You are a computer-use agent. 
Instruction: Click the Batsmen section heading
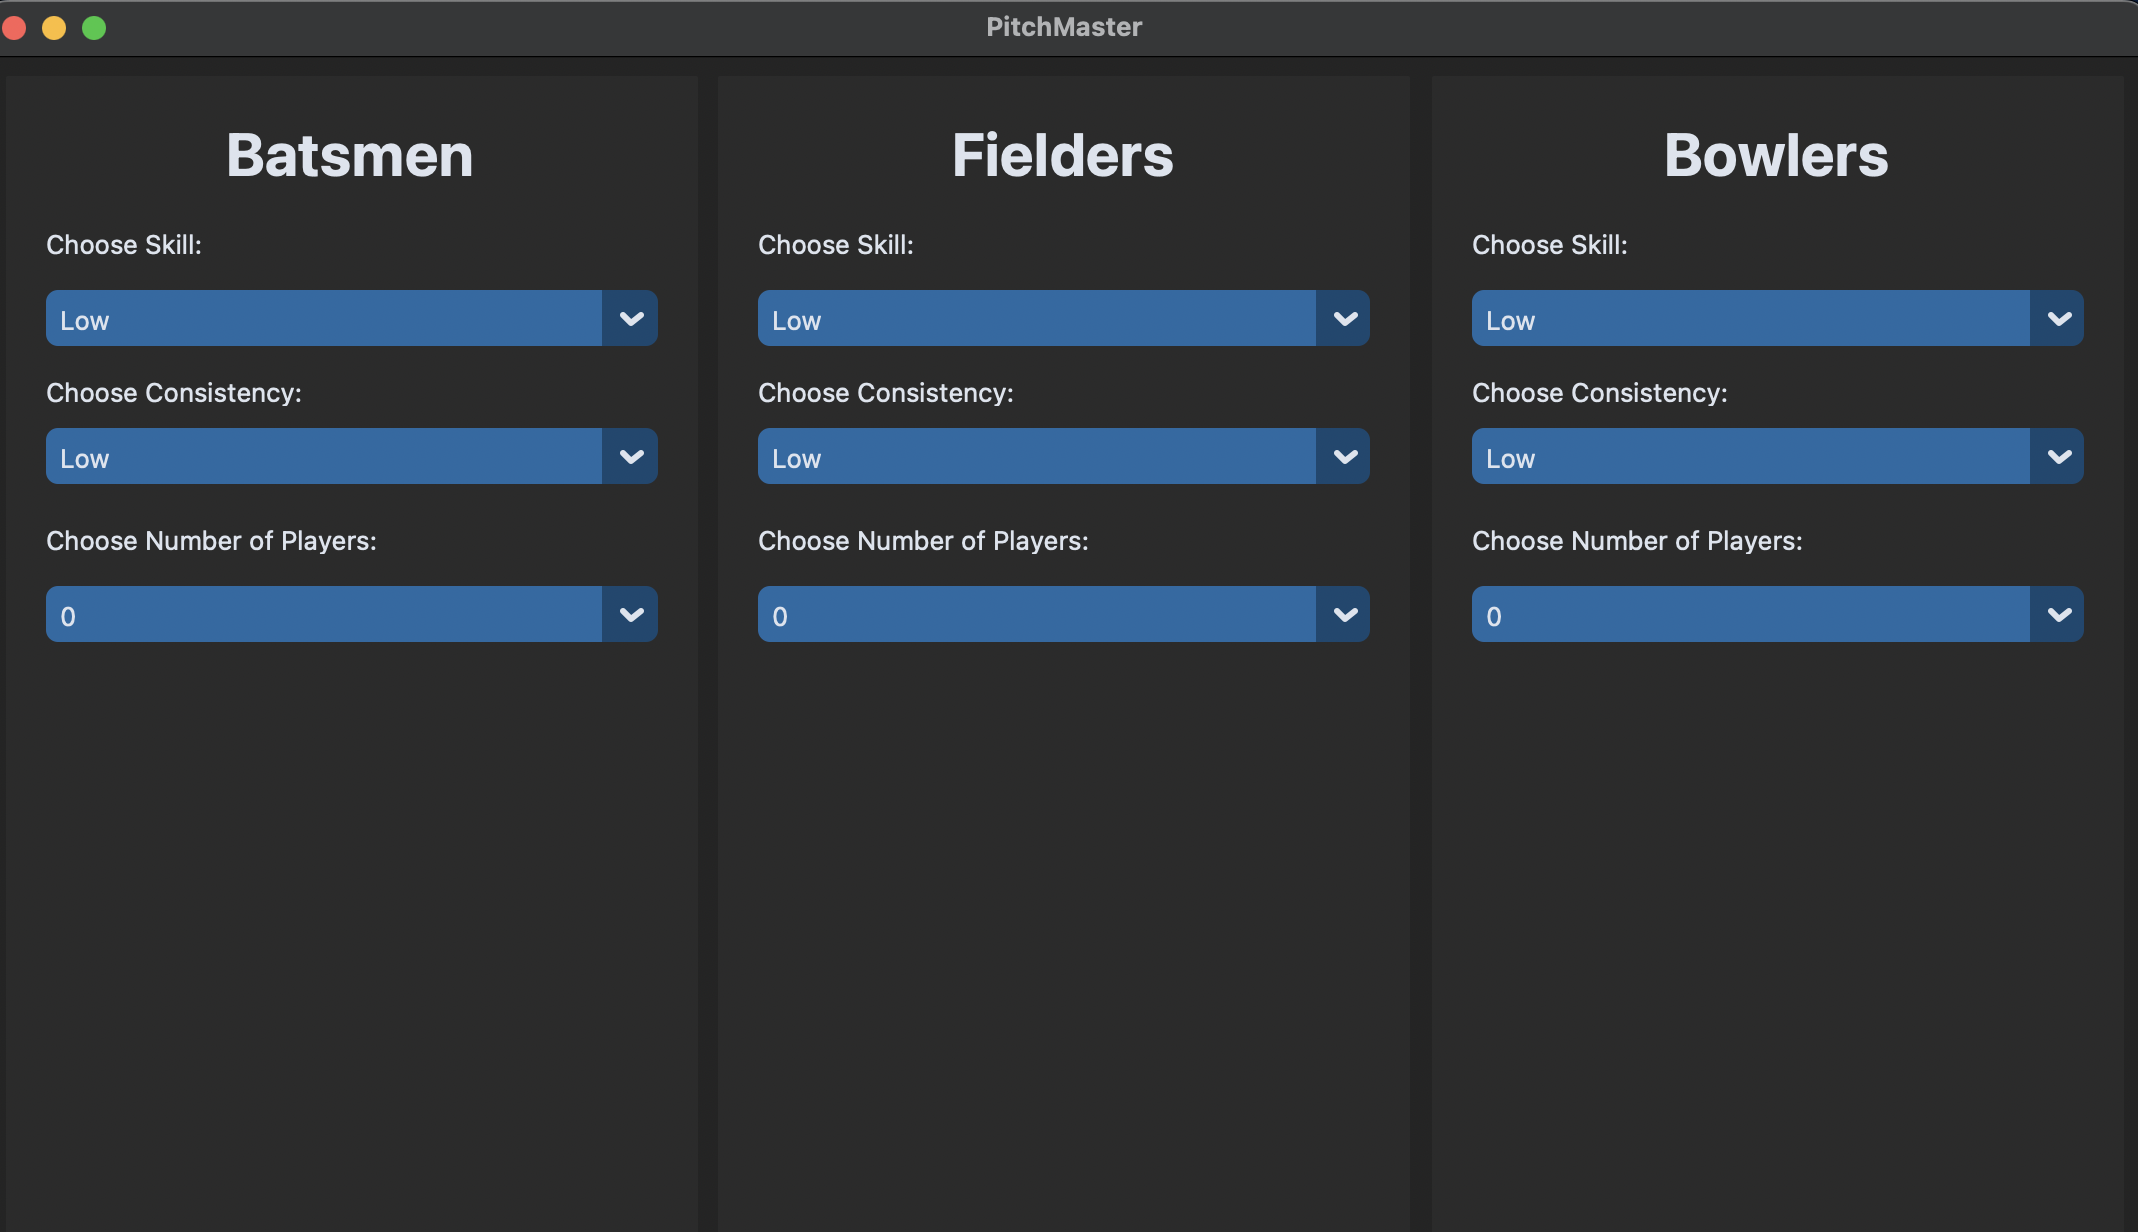(350, 155)
